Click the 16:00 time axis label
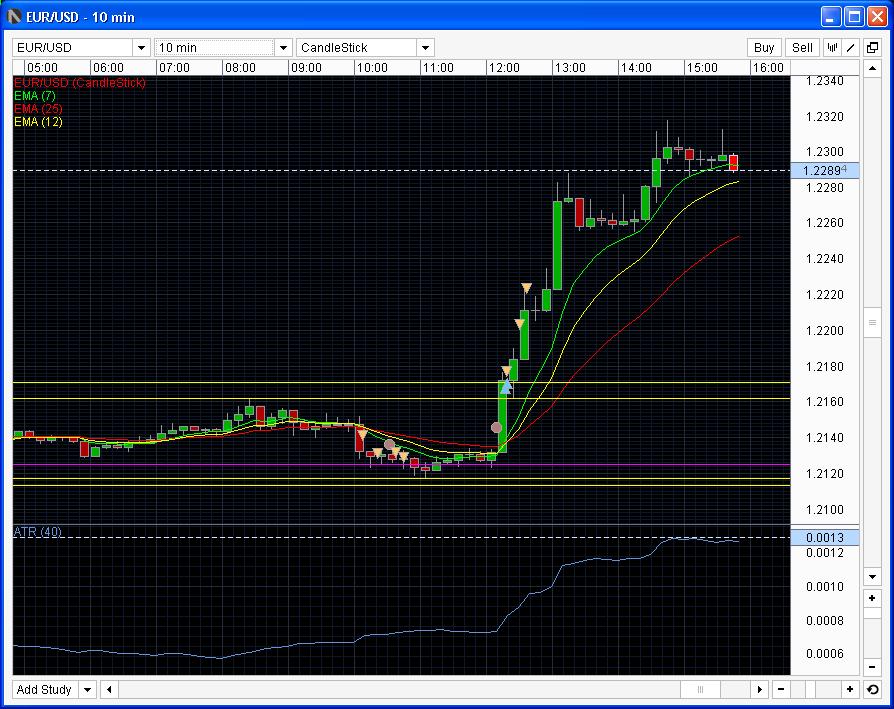 point(768,68)
